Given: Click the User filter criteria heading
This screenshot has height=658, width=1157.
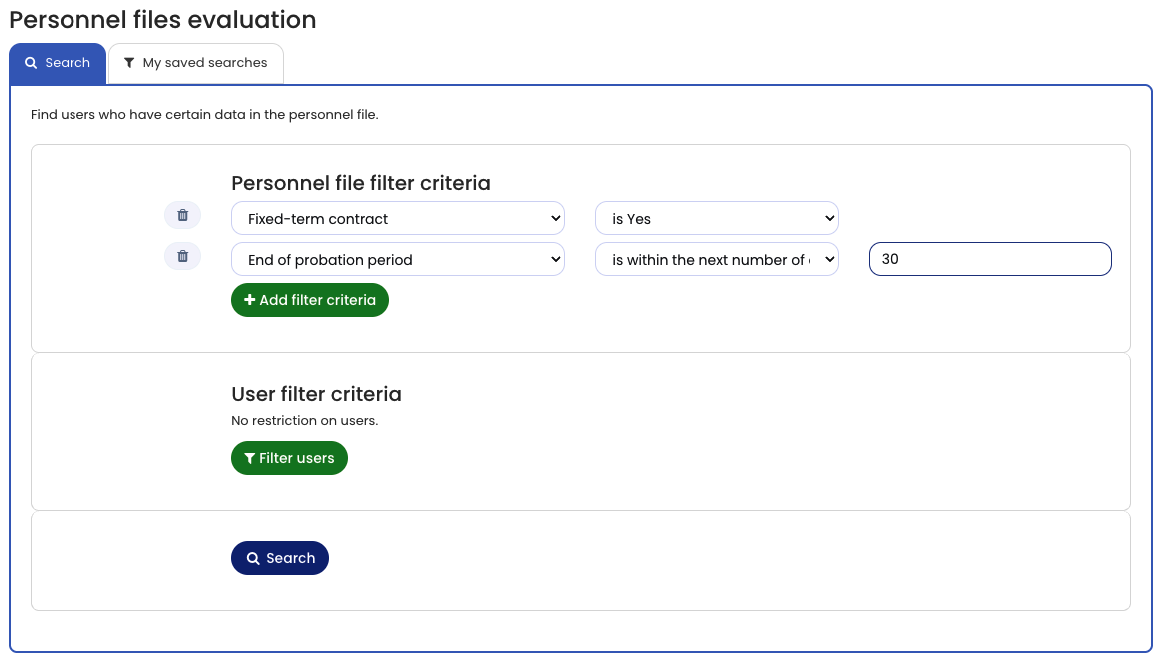Looking at the screenshot, I should click(316, 394).
